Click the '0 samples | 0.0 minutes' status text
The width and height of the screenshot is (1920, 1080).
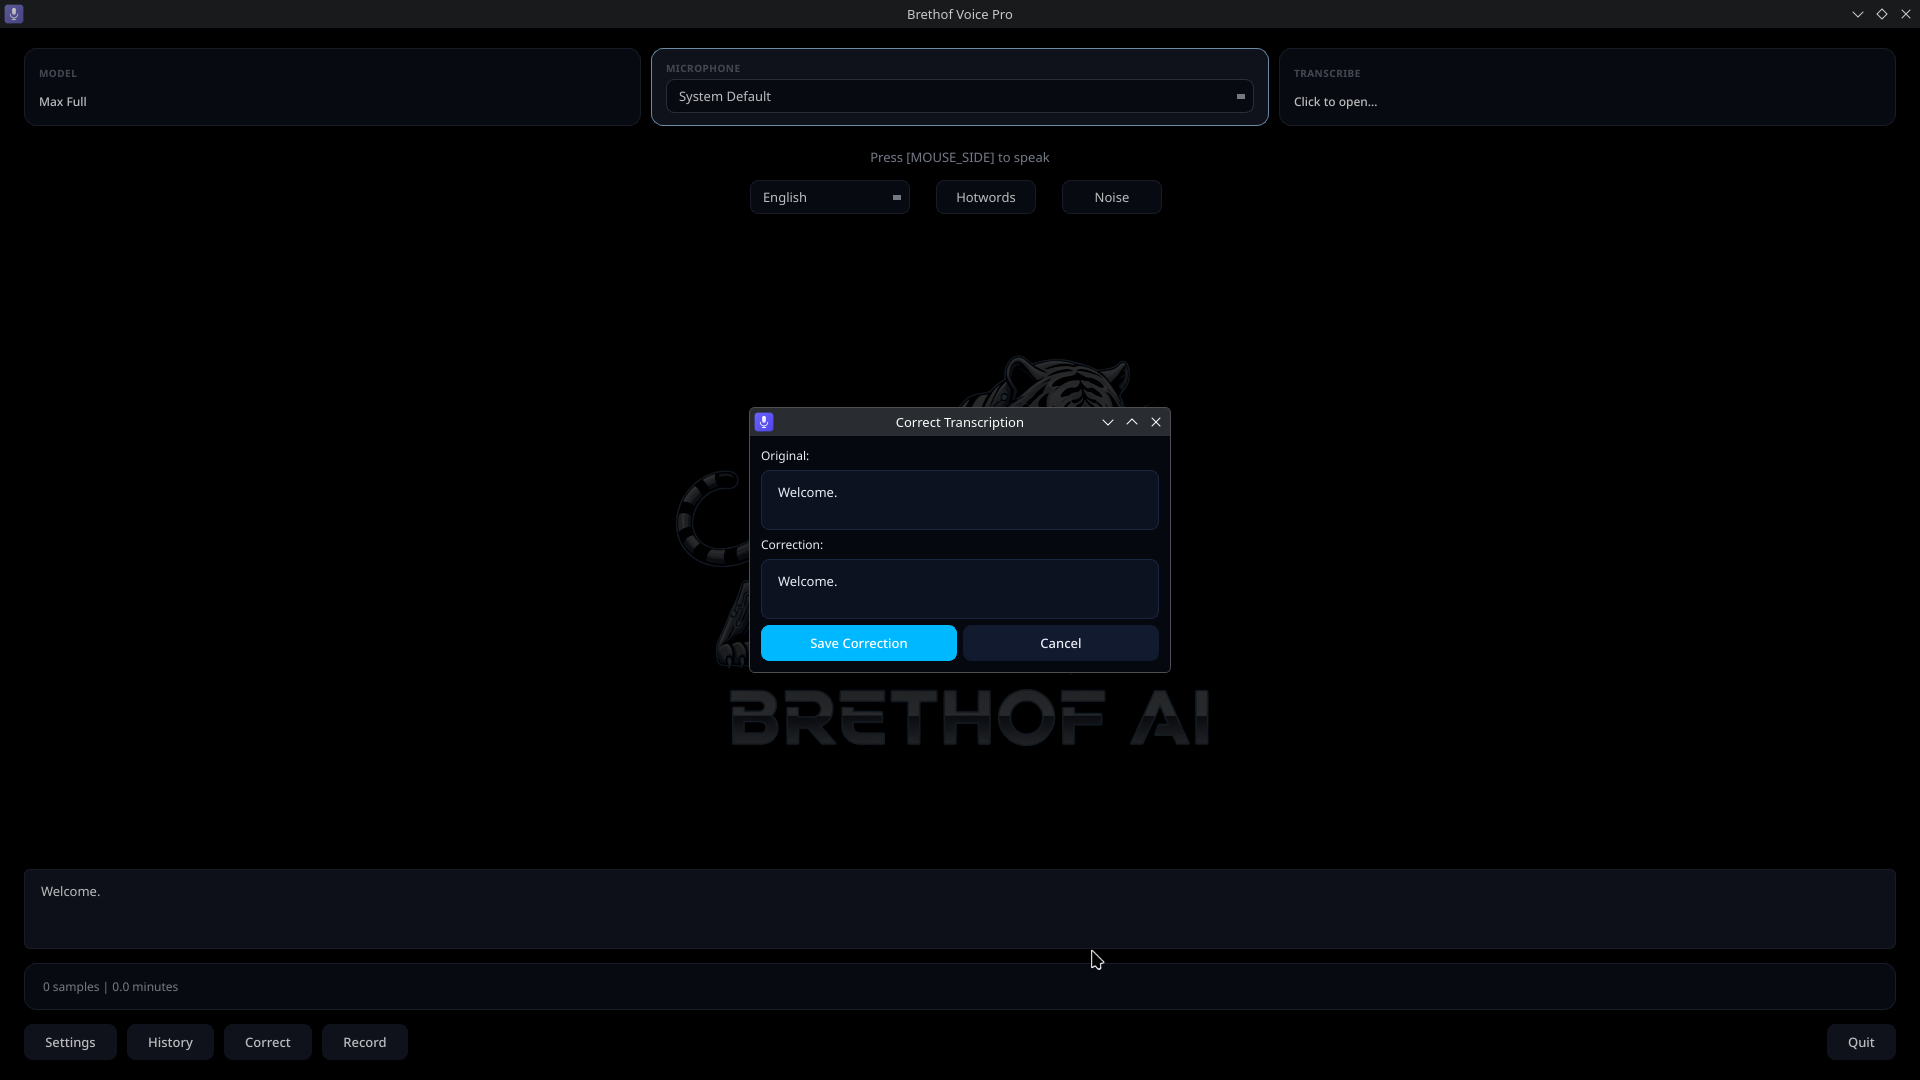pos(110,987)
